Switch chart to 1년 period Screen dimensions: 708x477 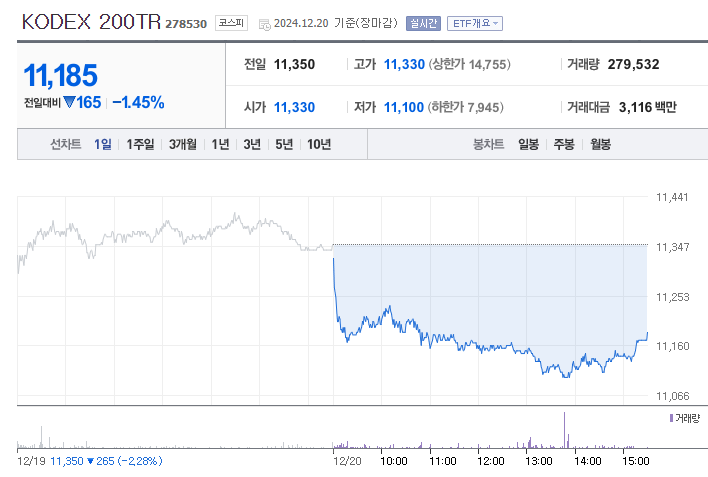point(220,144)
